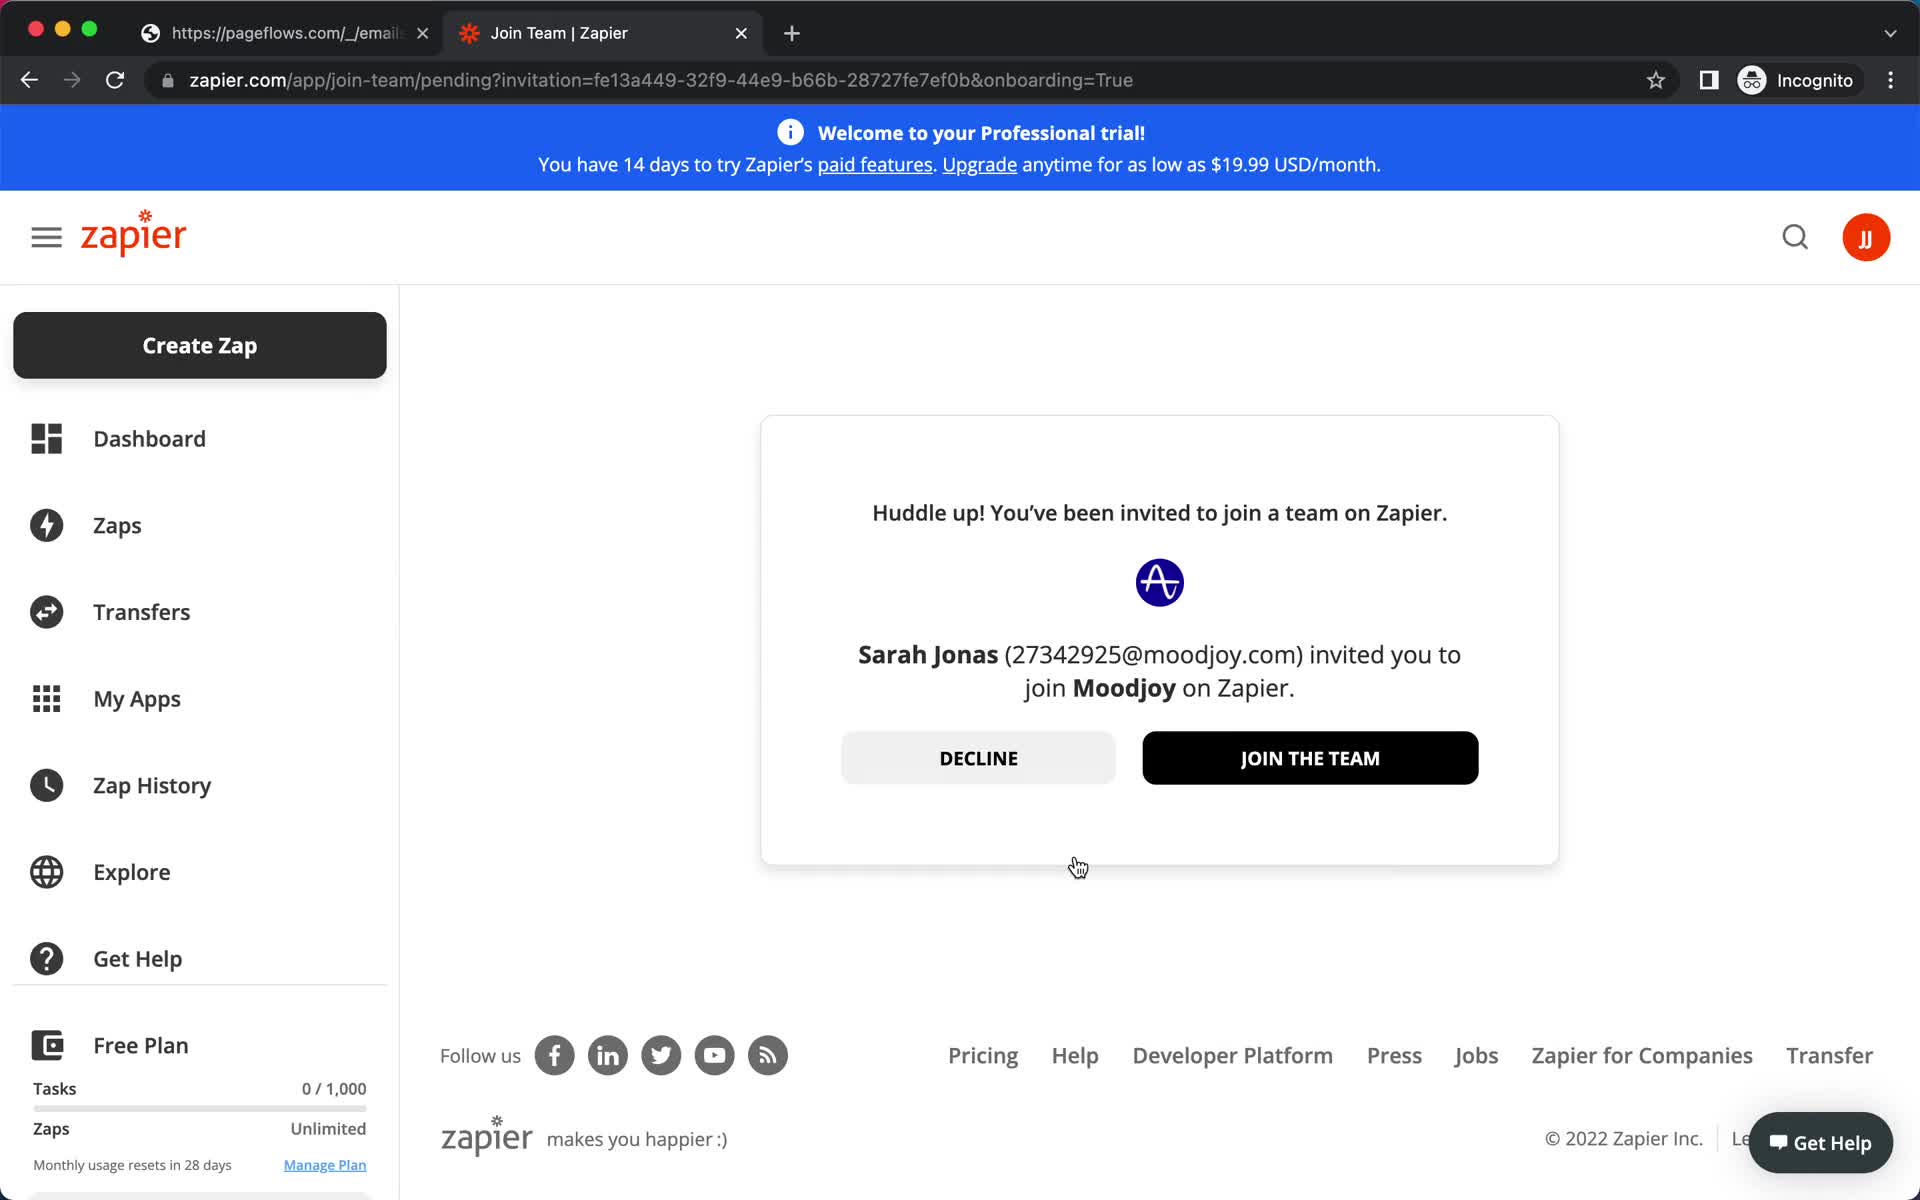Click the Zapier logo in sidebar
The image size is (1920, 1200).
click(x=133, y=236)
